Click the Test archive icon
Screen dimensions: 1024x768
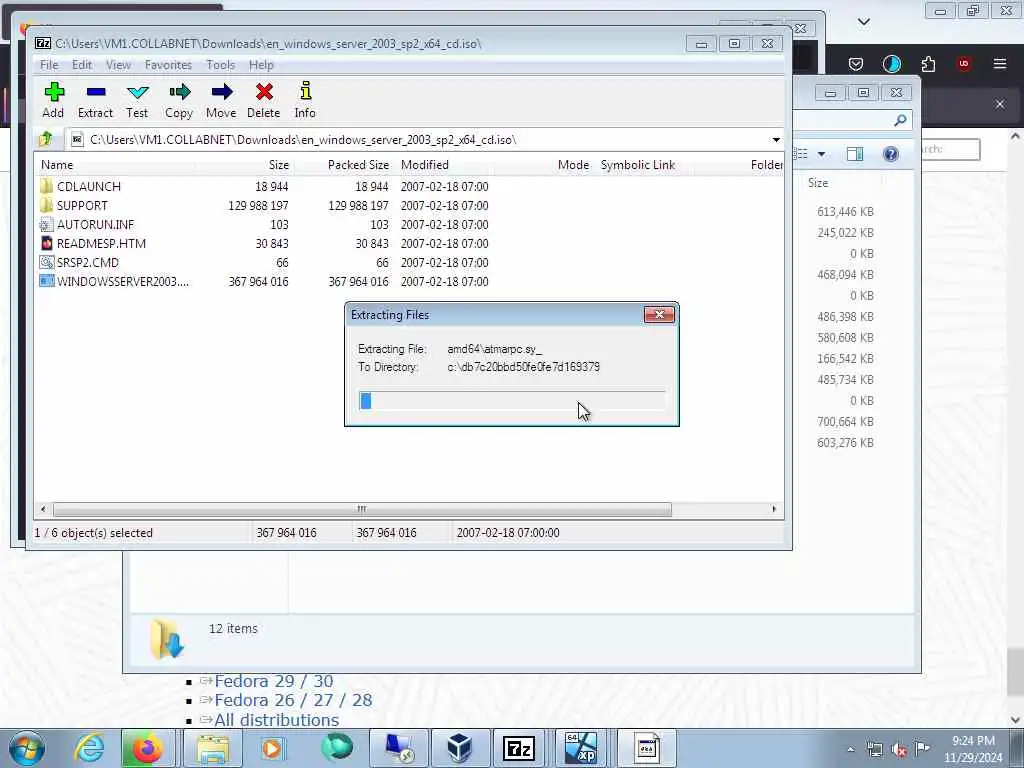point(137,100)
